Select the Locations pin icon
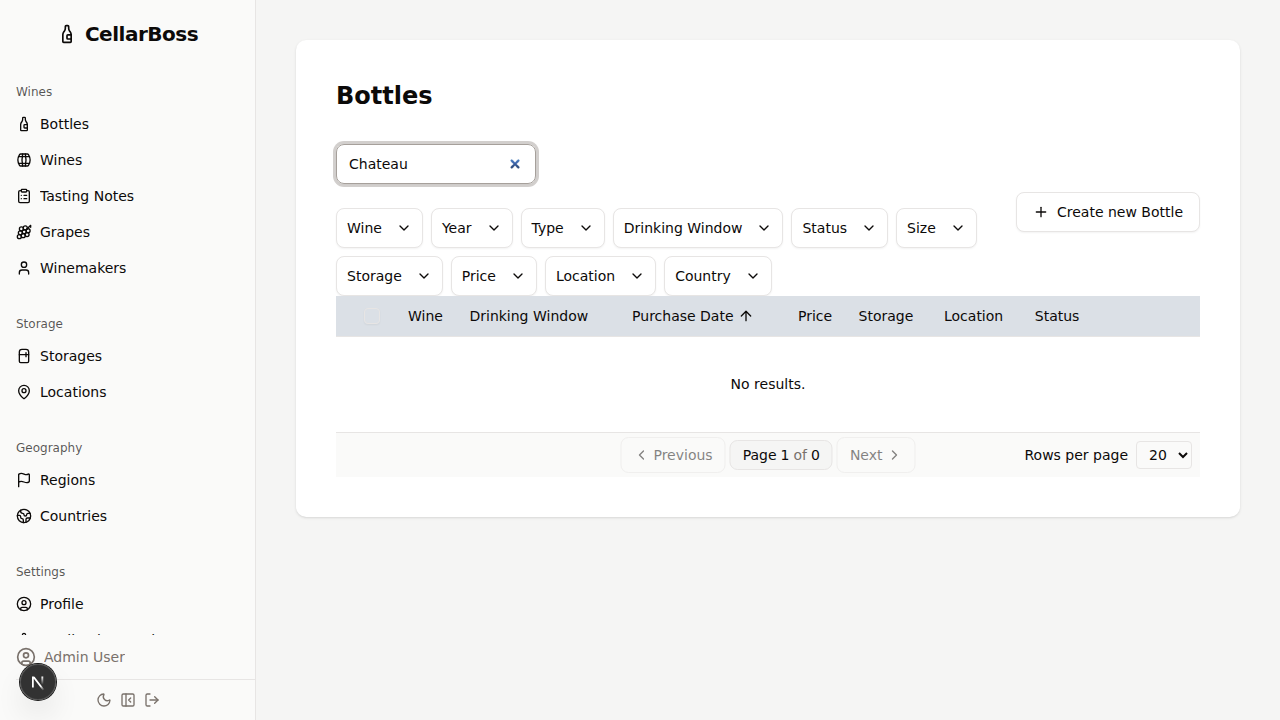Screen dimensions: 1280x720 pyautogui.click(x=24, y=392)
